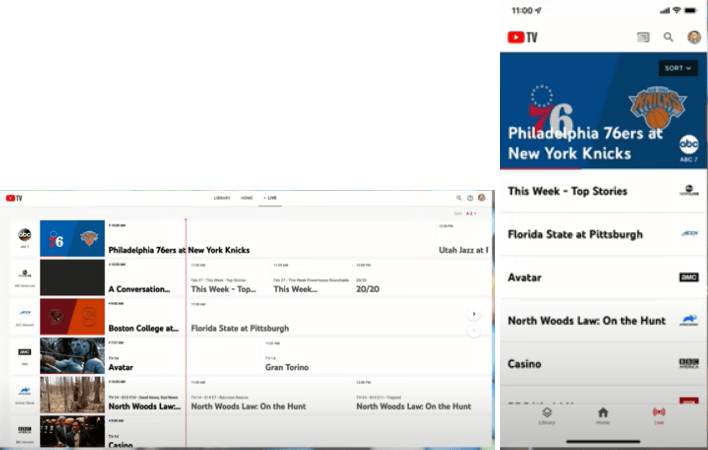Open search in the desktop YouTube TV window
The image size is (708, 450).
coord(459,198)
